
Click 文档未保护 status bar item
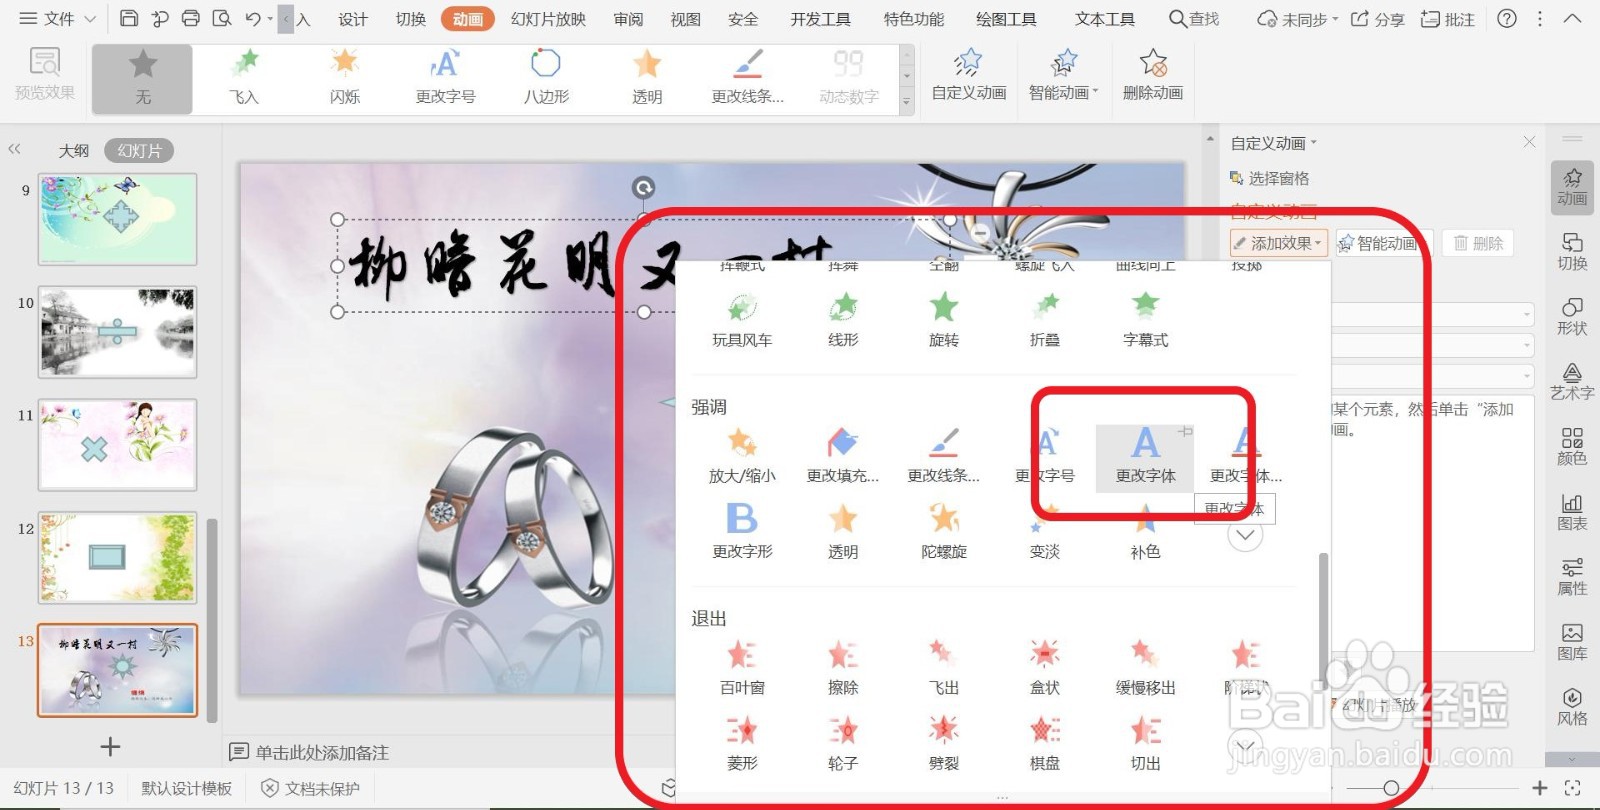pos(310,789)
